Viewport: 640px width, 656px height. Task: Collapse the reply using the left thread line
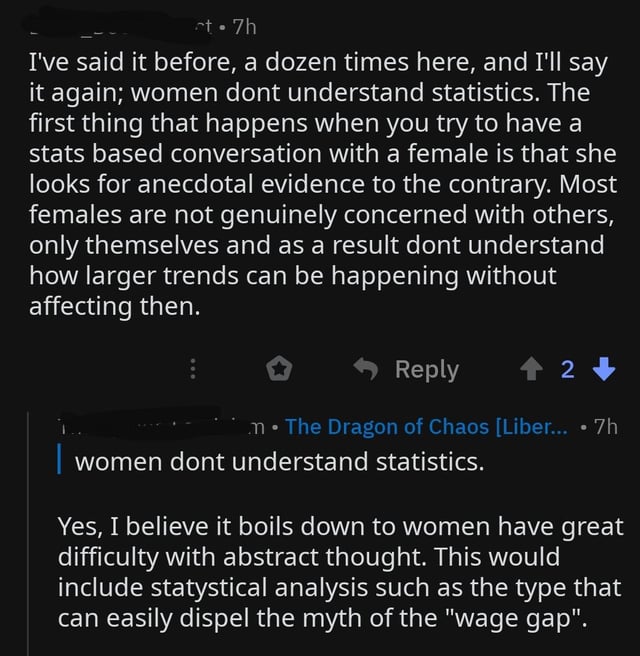coord(28,533)
